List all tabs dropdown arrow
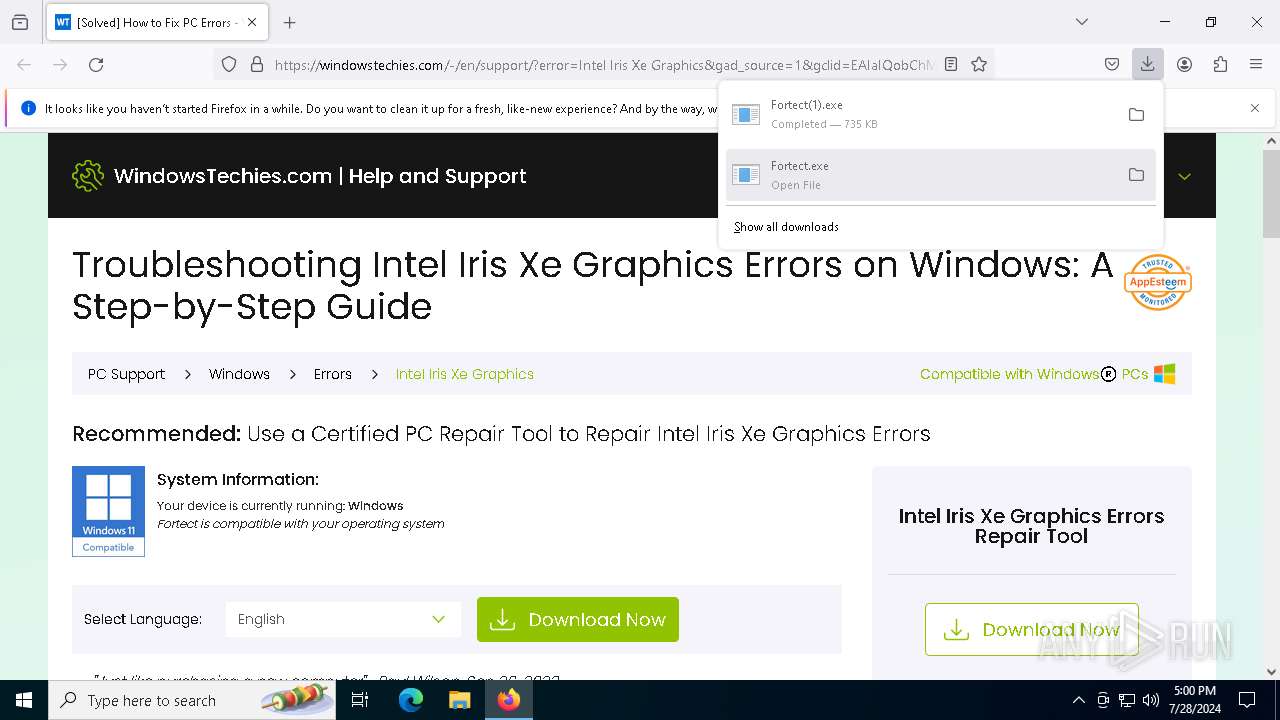 [1081, 22]
